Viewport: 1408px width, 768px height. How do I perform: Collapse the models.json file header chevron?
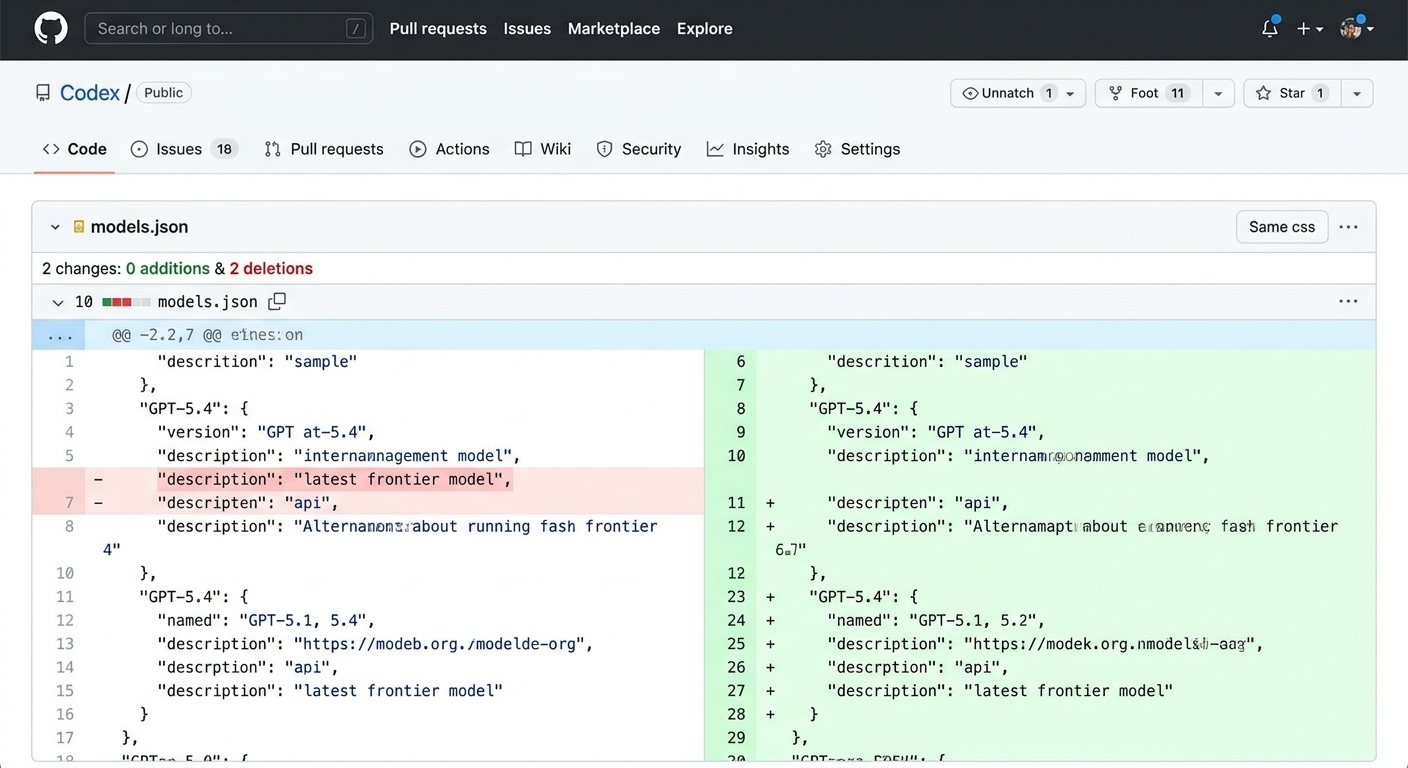[x=55, y=227]
